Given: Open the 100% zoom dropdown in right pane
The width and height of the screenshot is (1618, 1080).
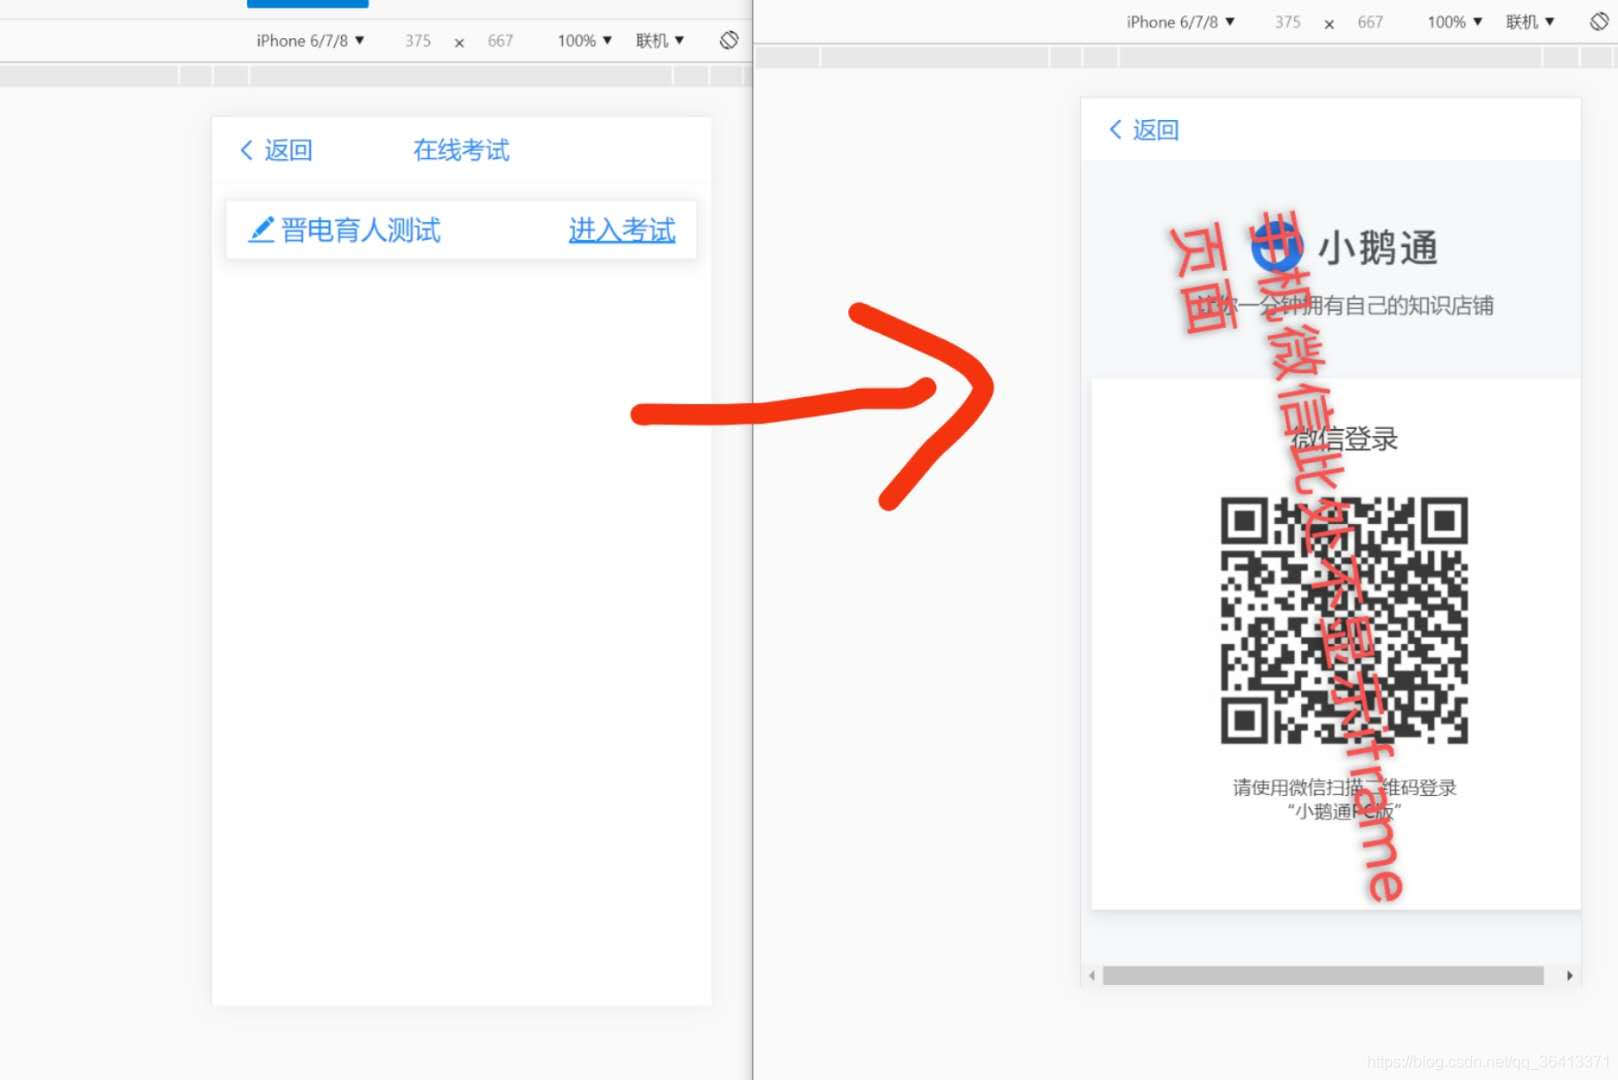Looking at the screenshot, I should click(x=1455, y=22).
